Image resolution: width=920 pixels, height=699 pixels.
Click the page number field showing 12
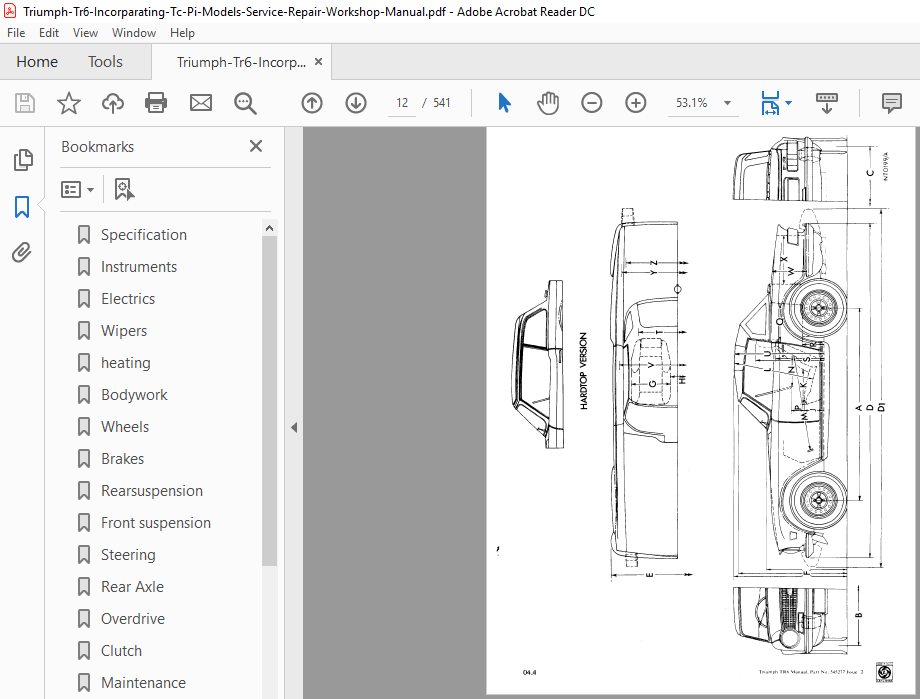pos(402,103)
